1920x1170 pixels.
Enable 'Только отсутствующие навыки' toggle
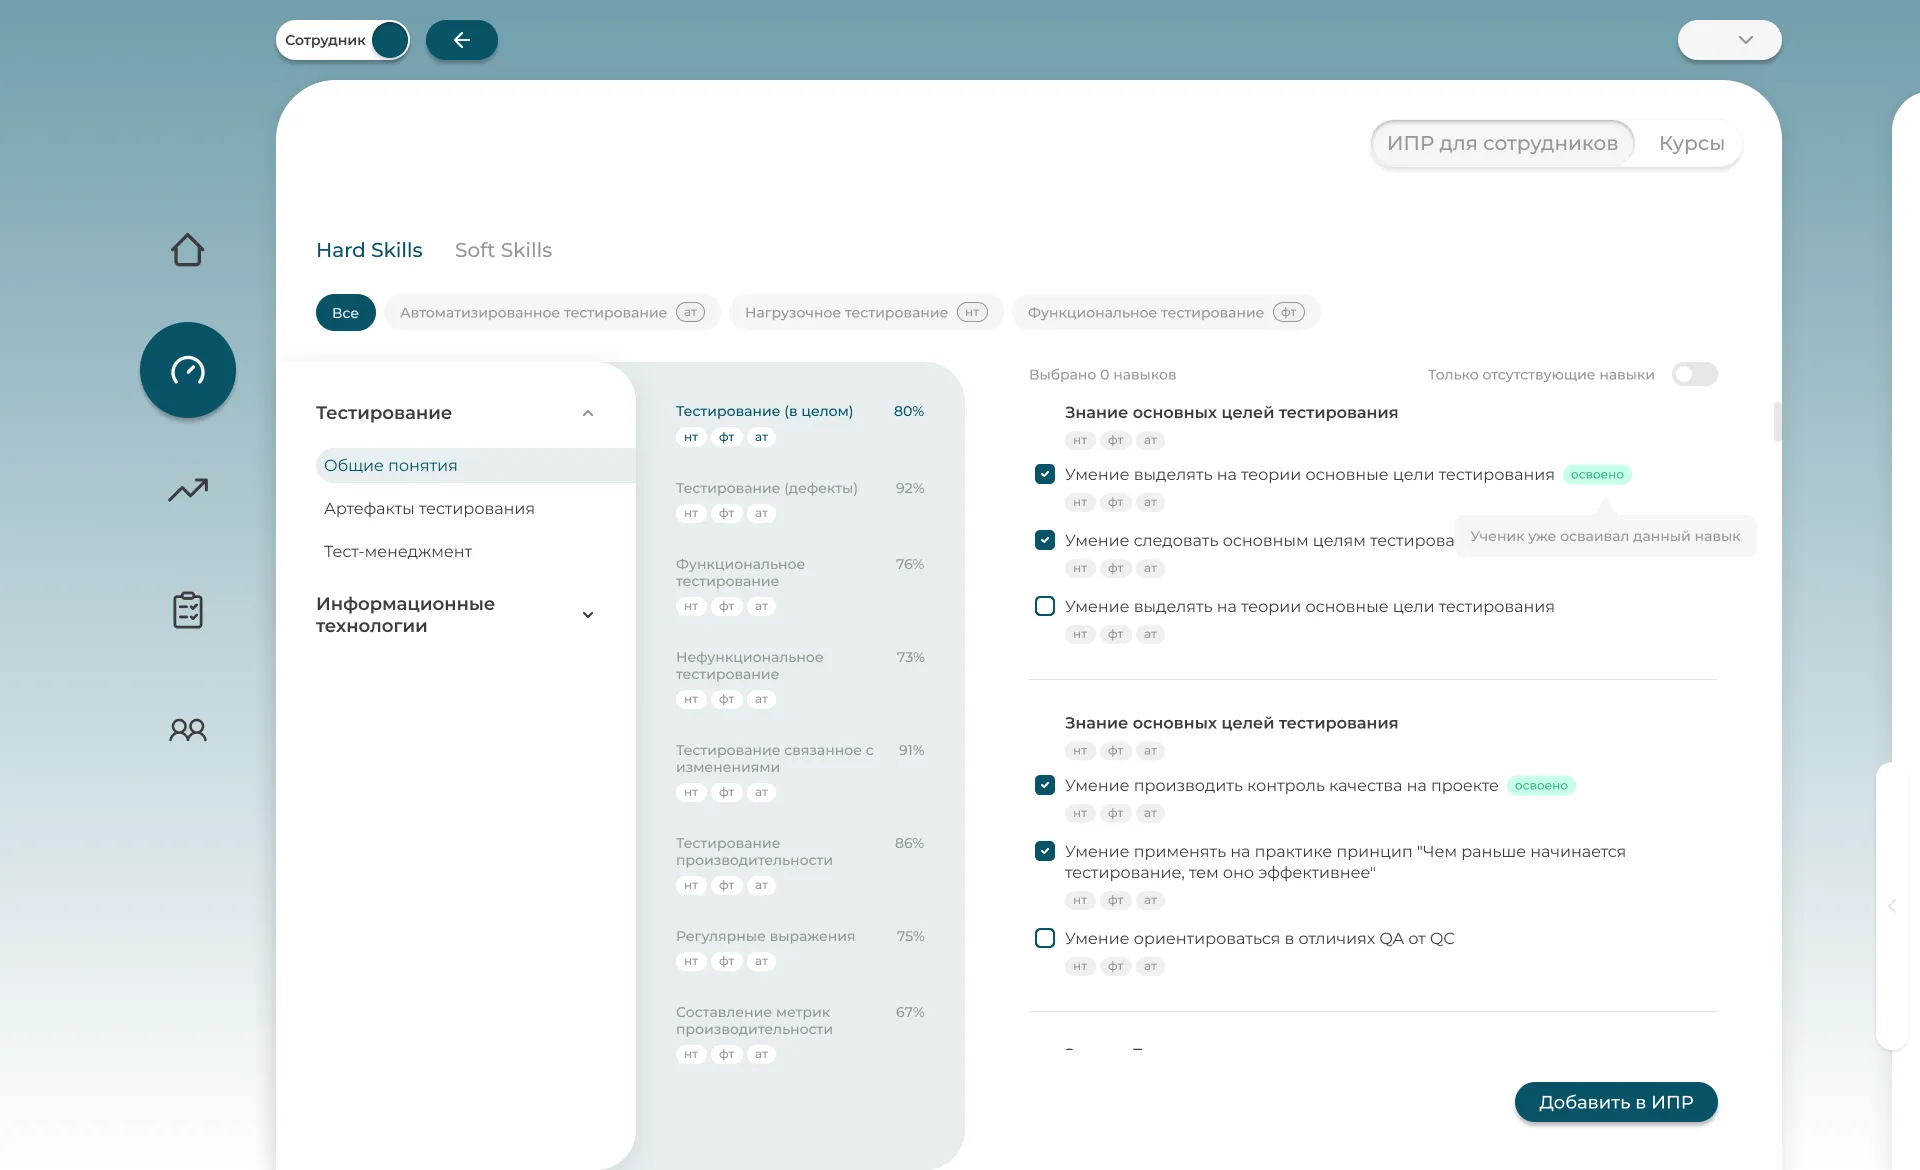[x=1694, y=374]
